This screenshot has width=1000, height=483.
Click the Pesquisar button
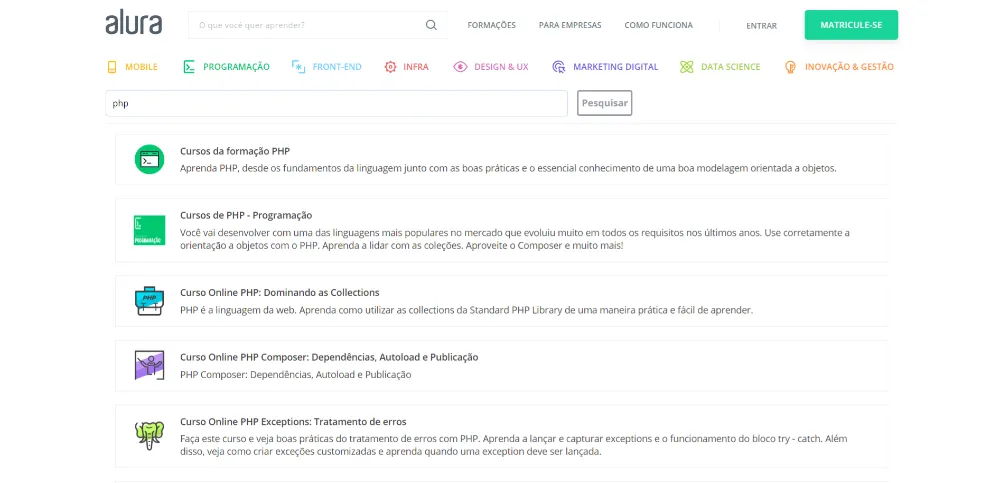point(605,103)
